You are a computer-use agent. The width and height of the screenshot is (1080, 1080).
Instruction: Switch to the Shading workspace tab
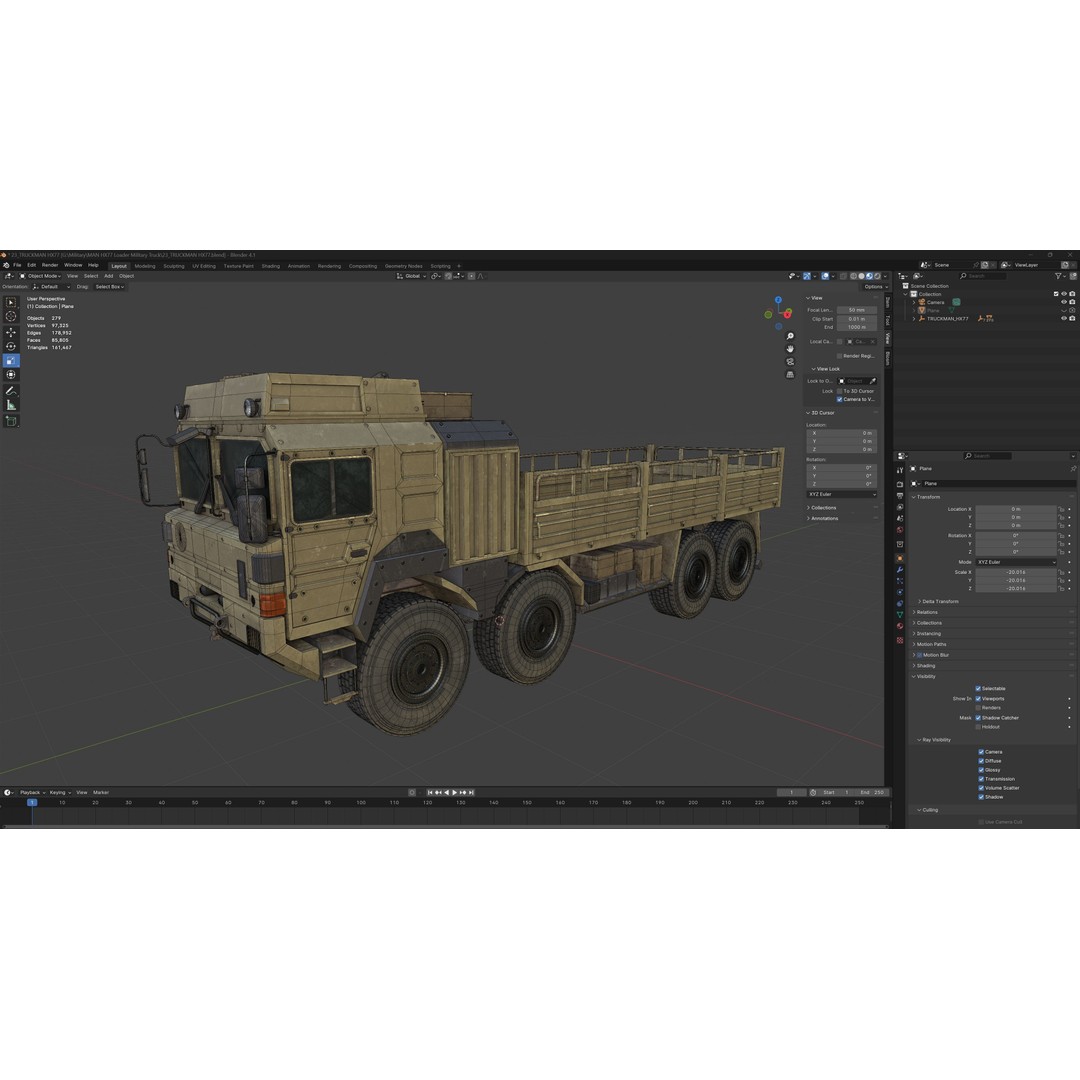click(271, 266)
